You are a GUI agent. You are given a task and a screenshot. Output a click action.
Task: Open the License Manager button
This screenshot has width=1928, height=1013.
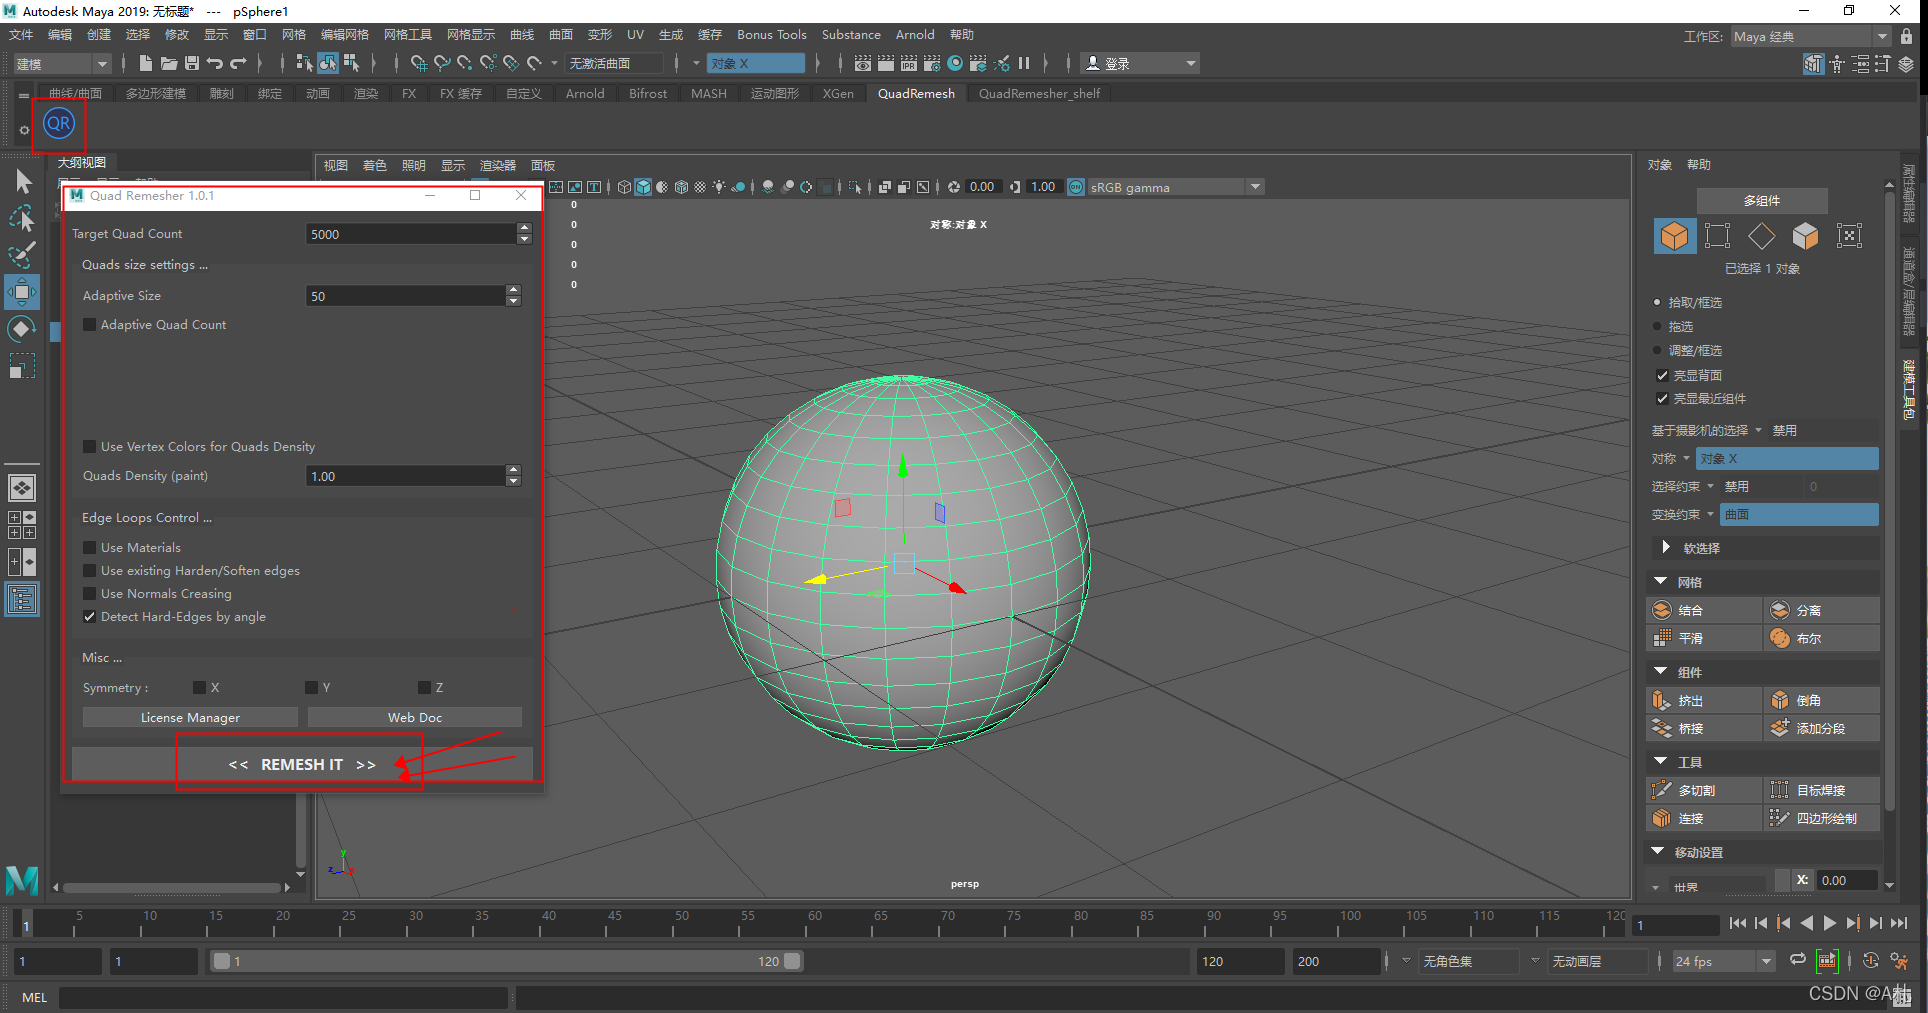point(190,717)
